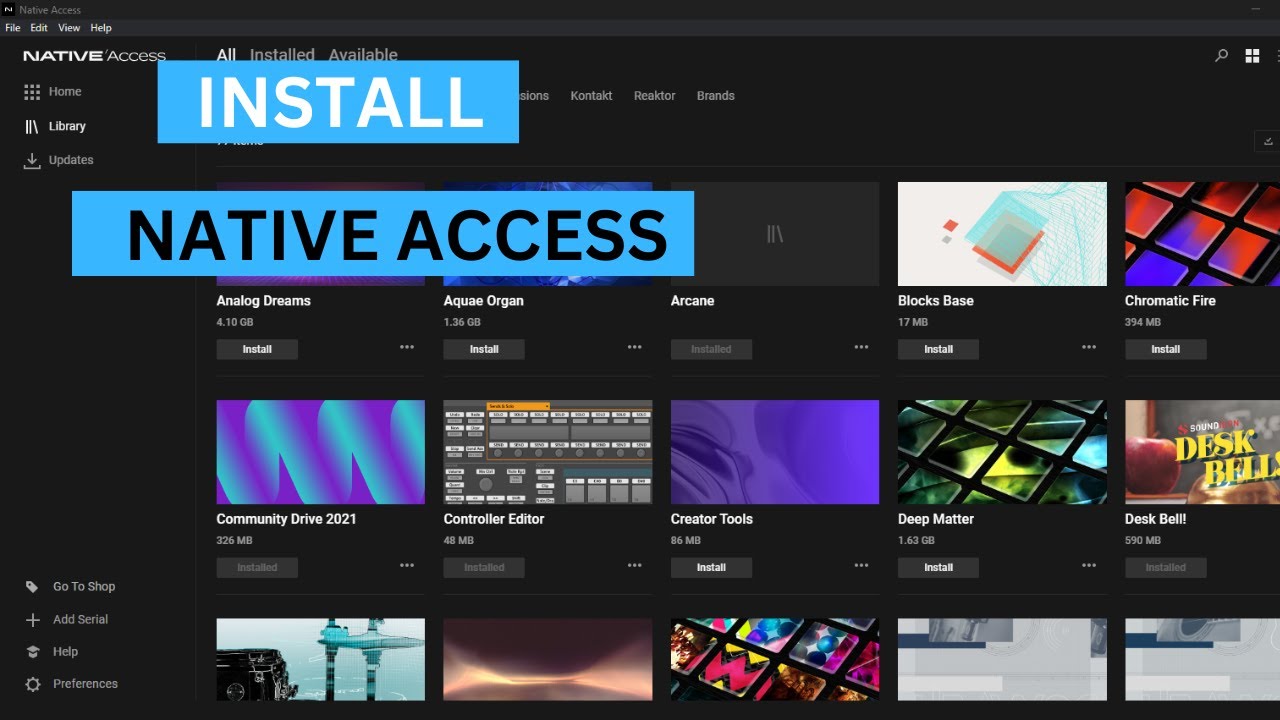Click the 4.10 GB size label
Screen dimensions: 1280x720
[236, 323]
